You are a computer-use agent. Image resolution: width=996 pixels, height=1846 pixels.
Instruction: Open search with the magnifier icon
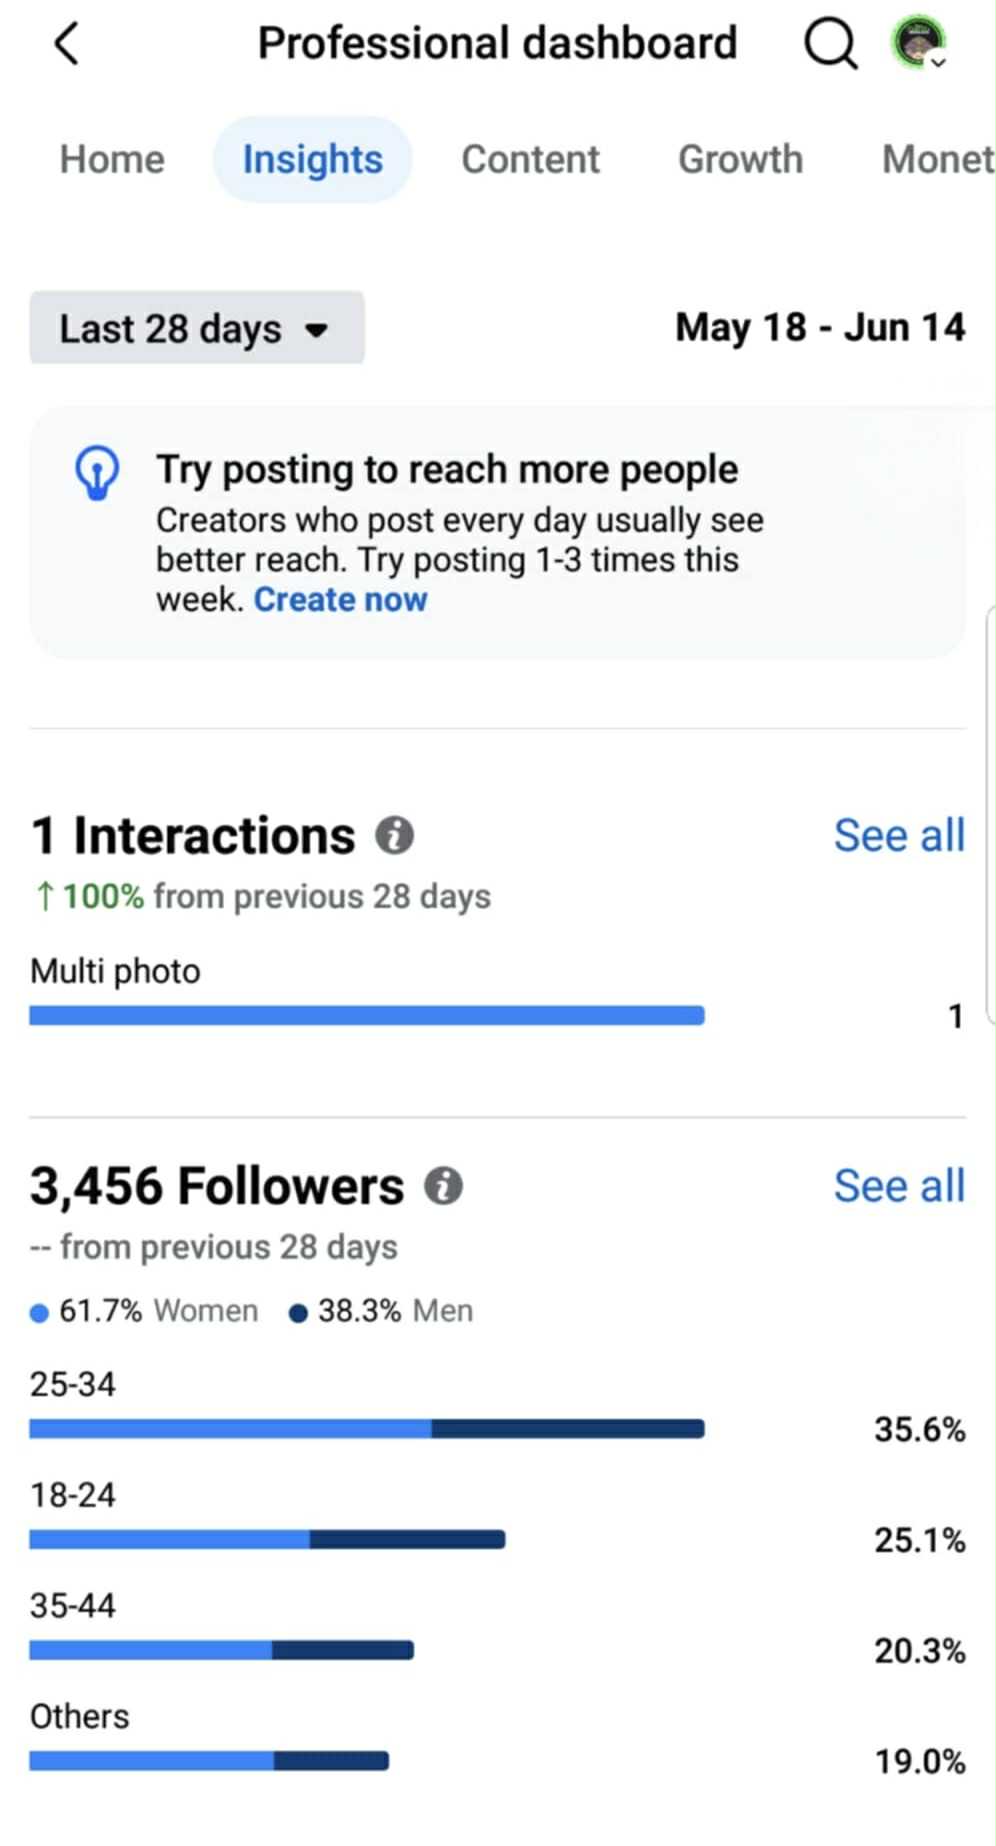[830, 44]
